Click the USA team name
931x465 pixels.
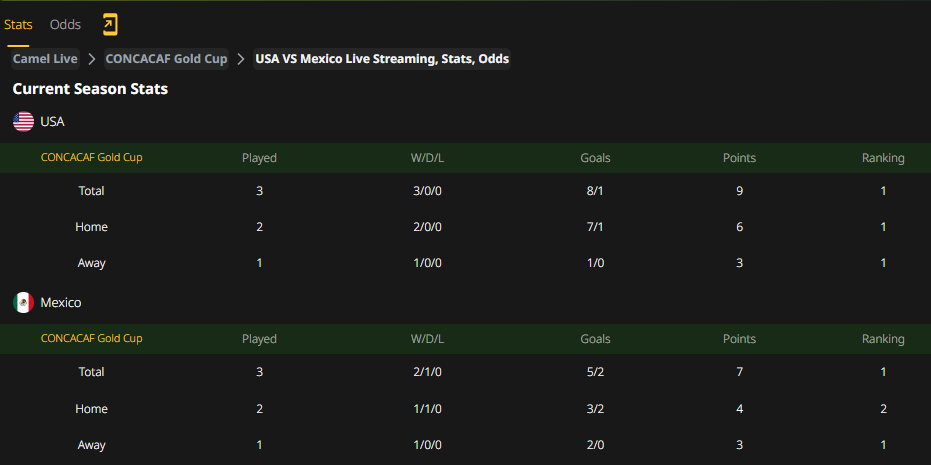(52, 122)
